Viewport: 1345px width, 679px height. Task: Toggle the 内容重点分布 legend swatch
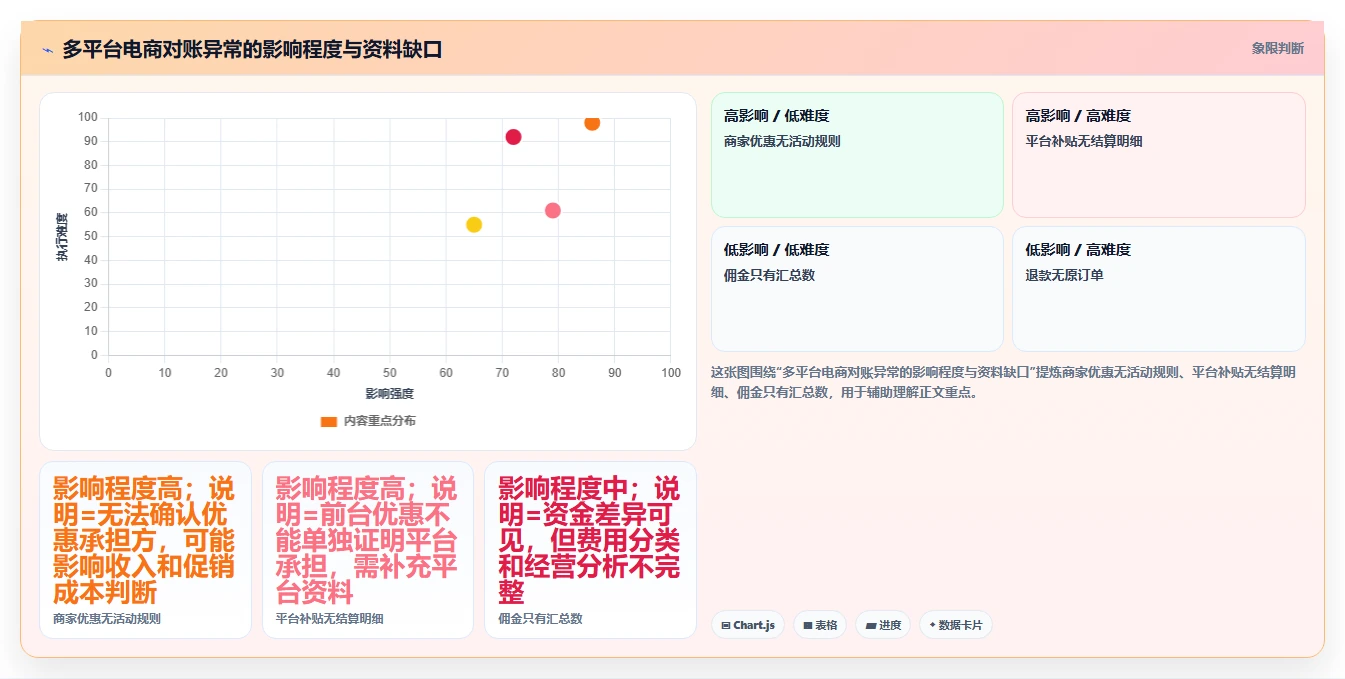(328, 422)
